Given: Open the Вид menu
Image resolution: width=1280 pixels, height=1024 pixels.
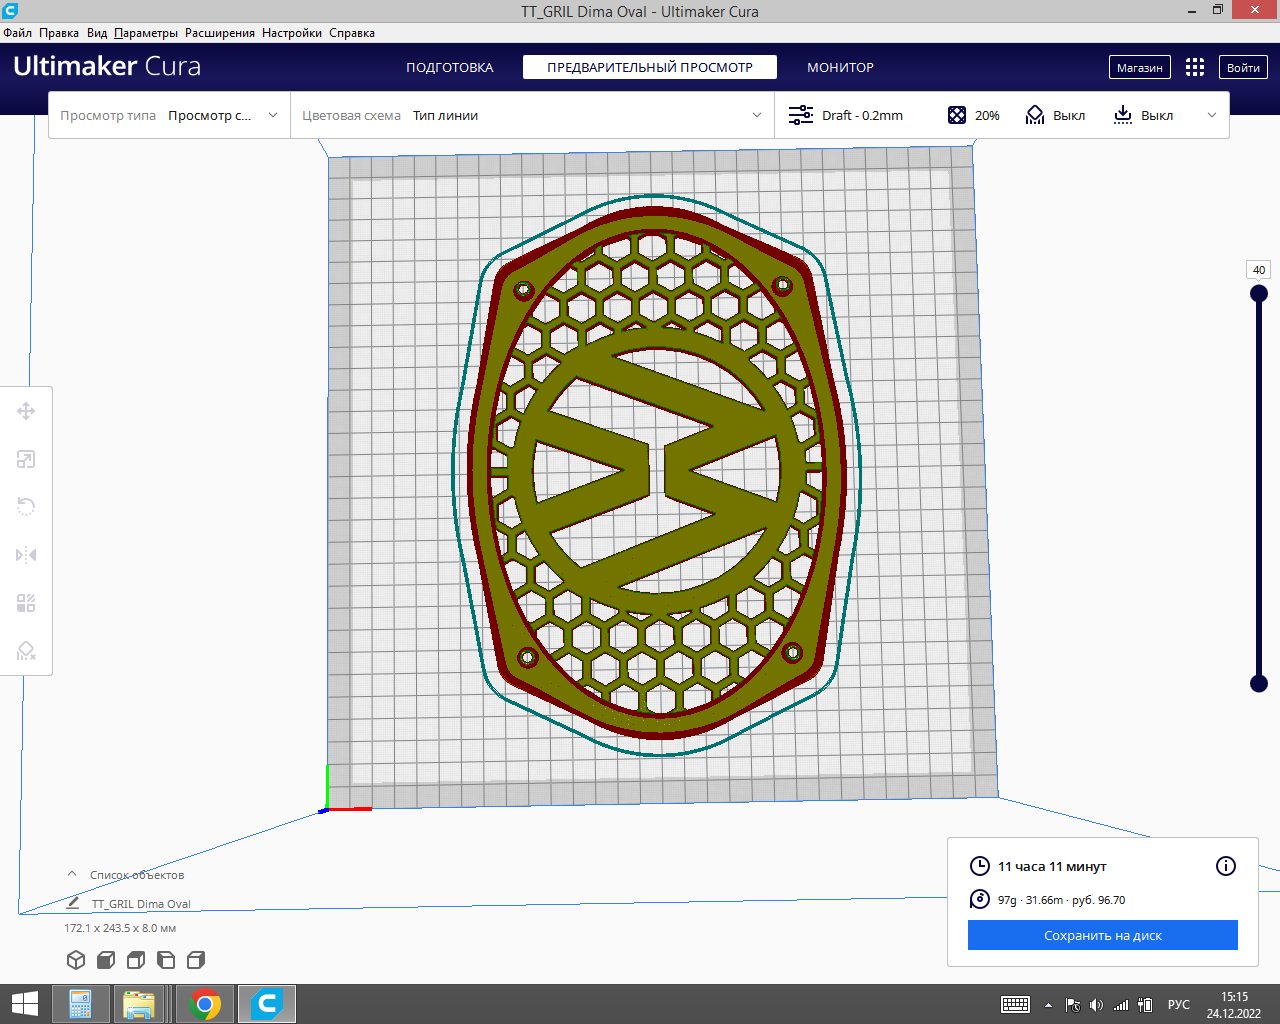Looking at the screenshot, I should (x=97, y=33).
